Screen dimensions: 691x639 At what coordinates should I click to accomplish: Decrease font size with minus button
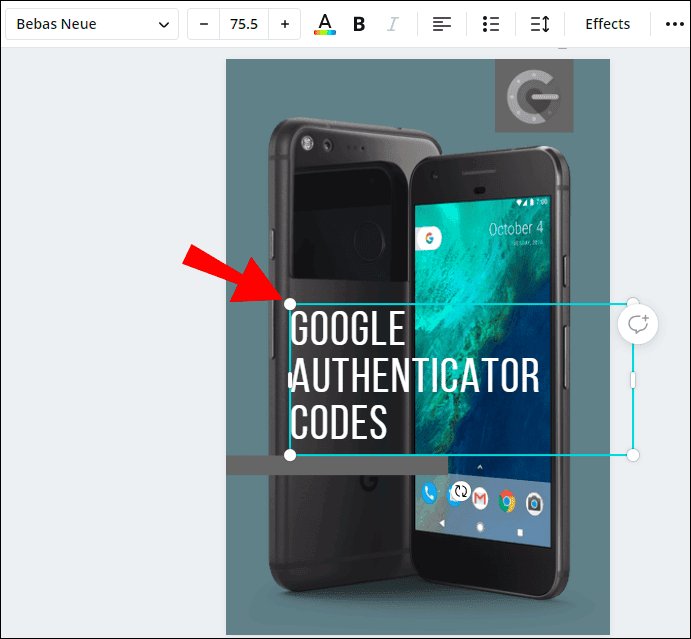[x=204, y=24]
